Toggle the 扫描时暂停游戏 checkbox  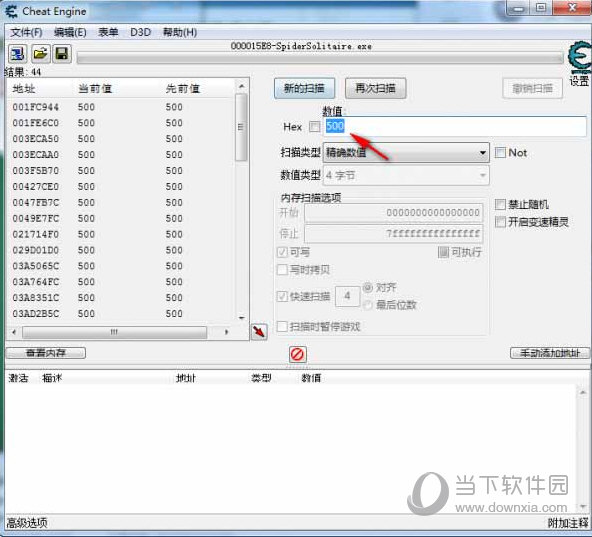[x=282, y=326]
